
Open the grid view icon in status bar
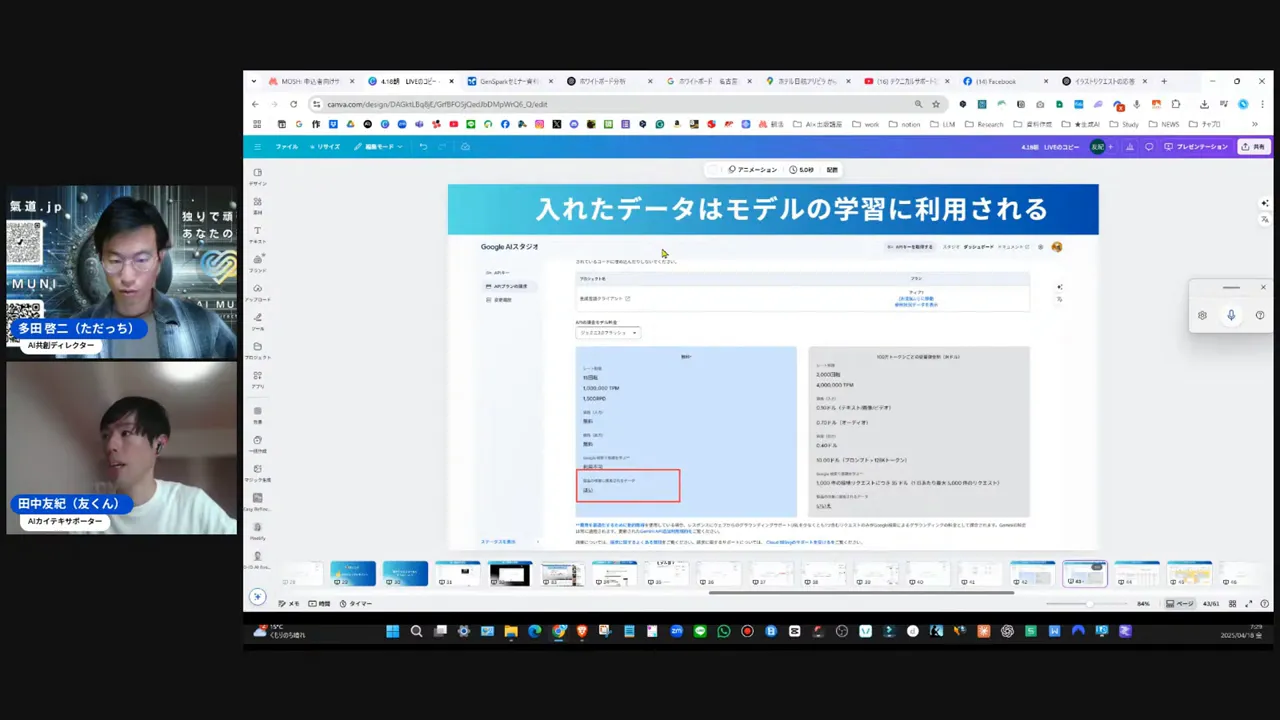click(x=1233, y=604)
